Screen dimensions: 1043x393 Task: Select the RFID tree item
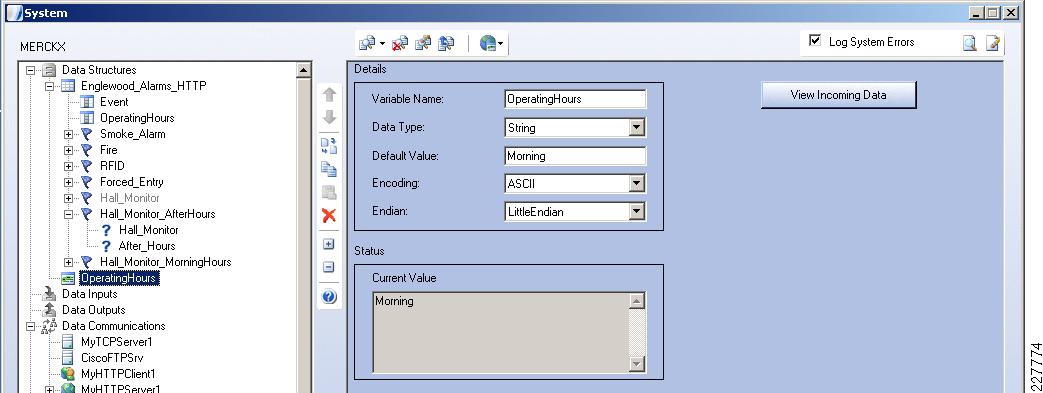112,166
